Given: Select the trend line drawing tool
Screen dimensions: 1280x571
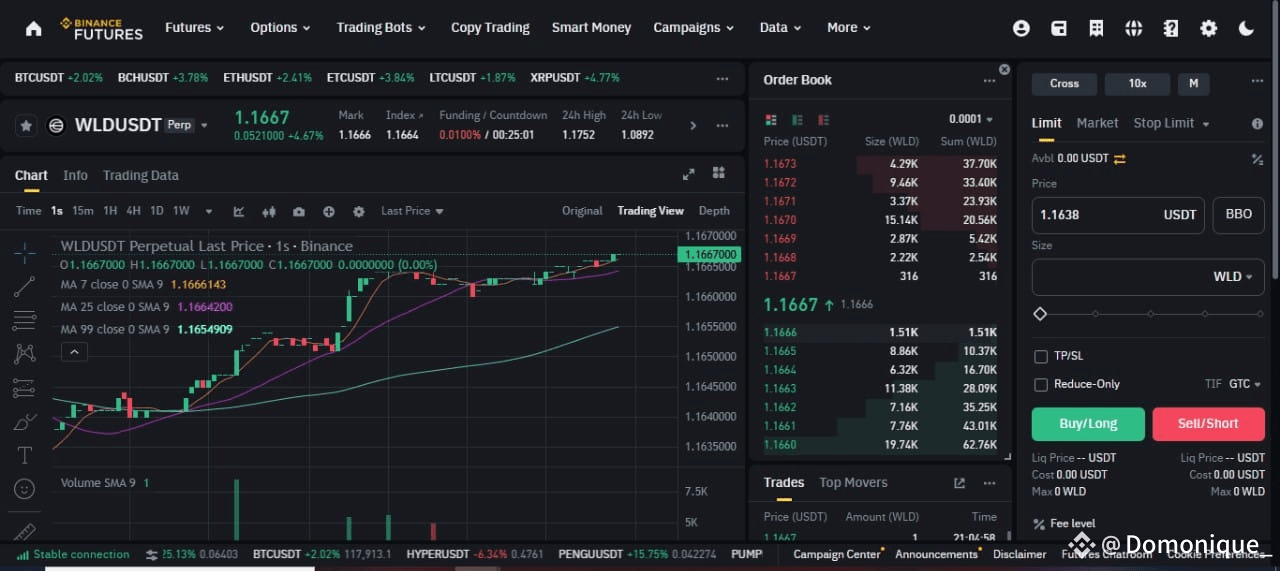Looking at the screenshot, I should pos(25,286).
